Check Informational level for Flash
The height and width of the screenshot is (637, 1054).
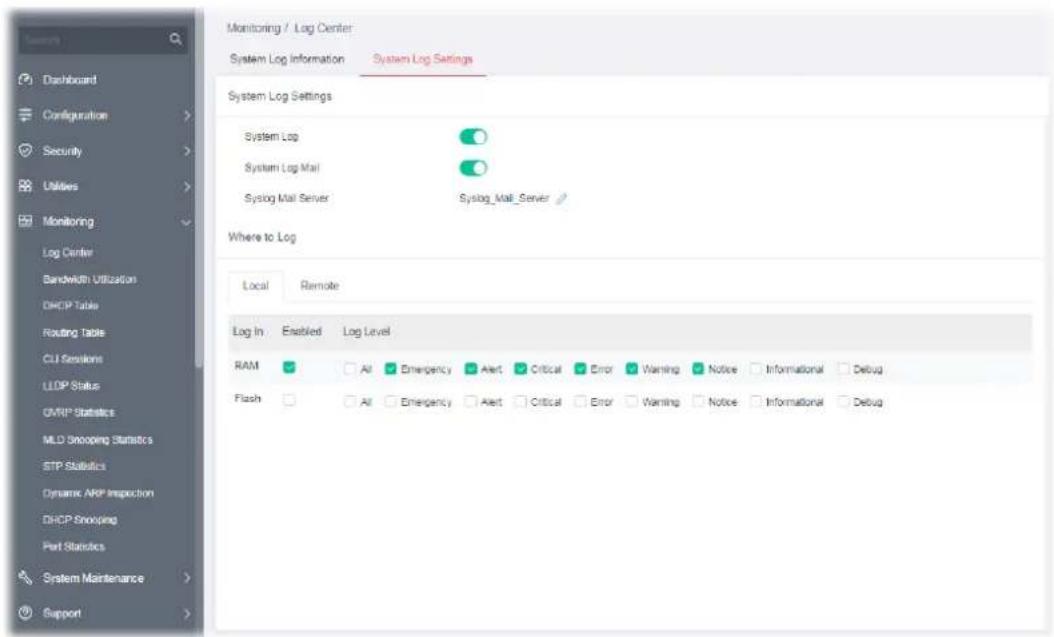pyautogui.click(x=756, y=402)
